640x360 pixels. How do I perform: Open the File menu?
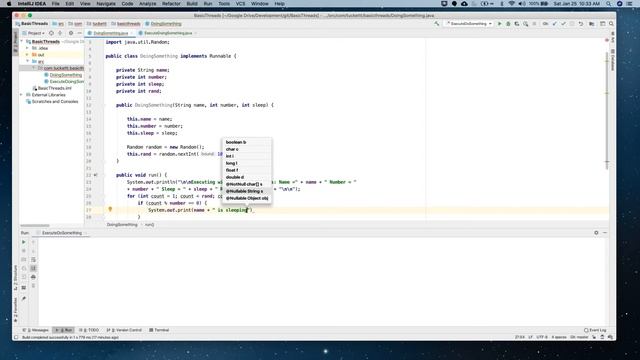[56, 4]
